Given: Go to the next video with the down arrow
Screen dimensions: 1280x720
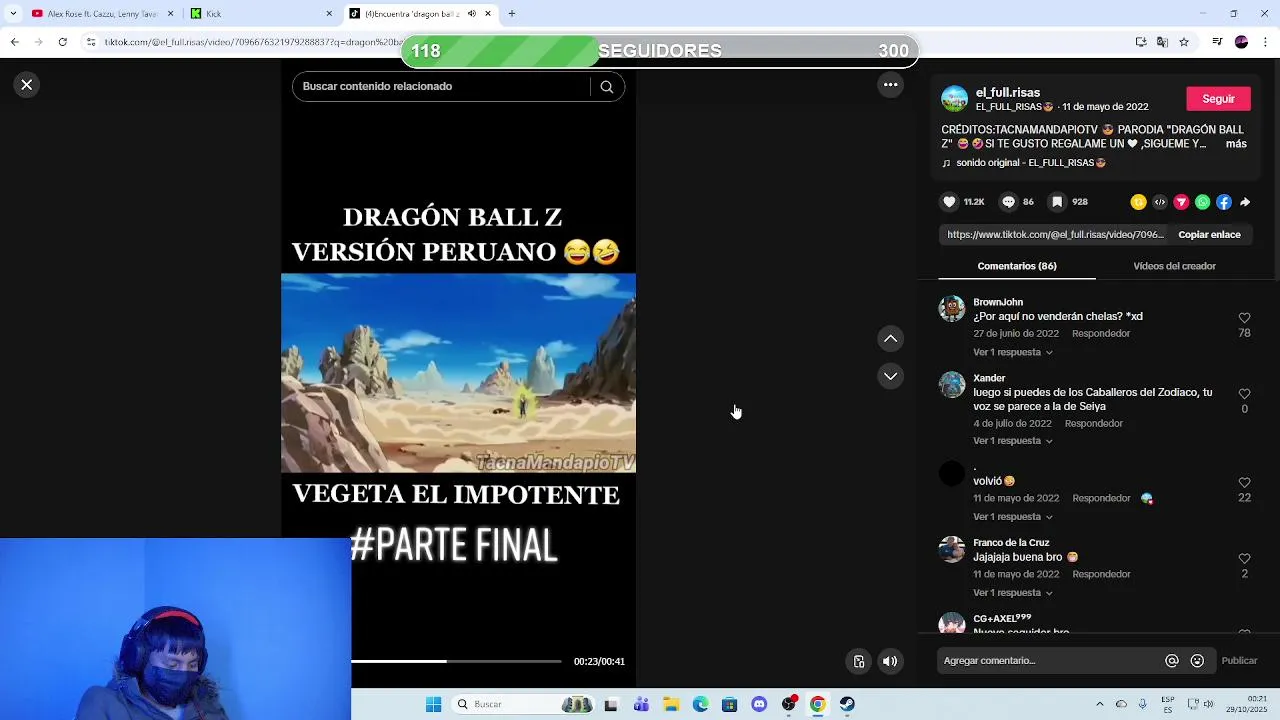Looking at the screenshot, I should point(890,376).
